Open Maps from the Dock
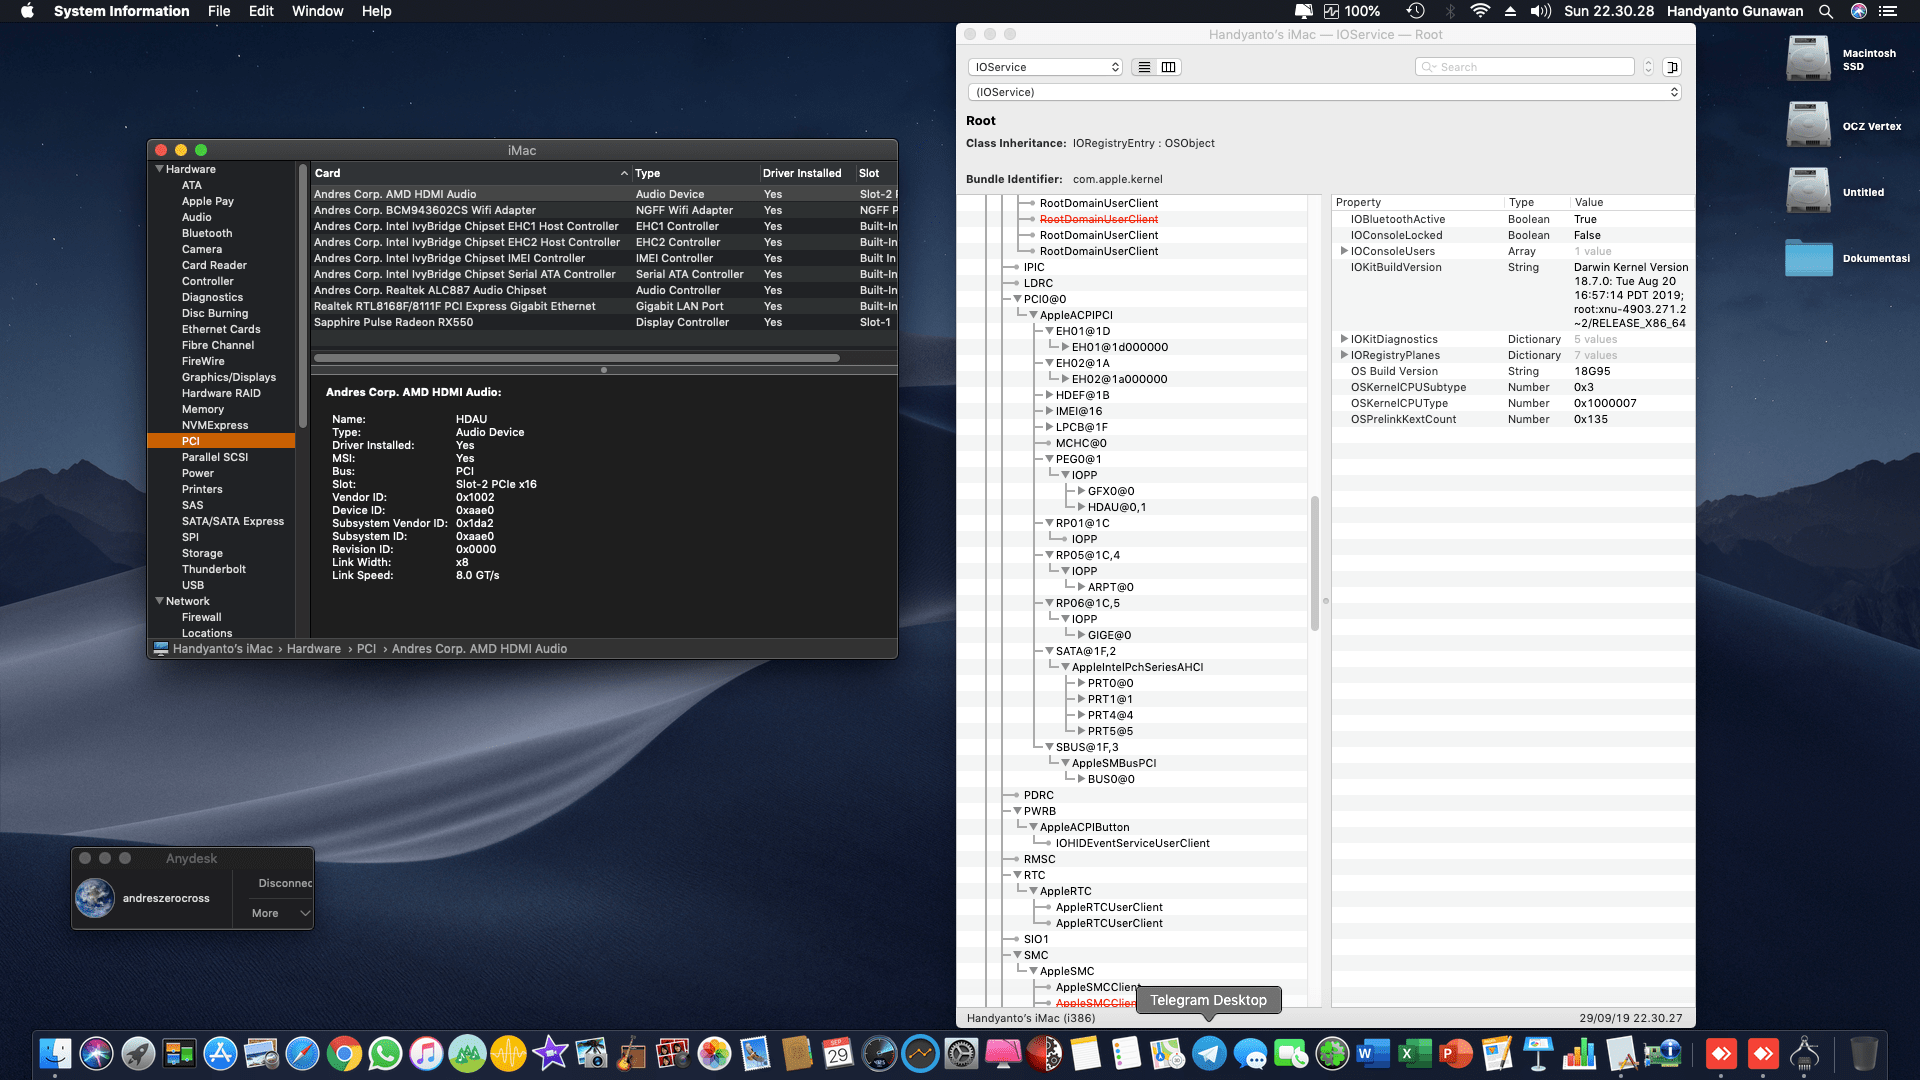Viewport: 1920px width, 1080px height. [1166, 1053]
